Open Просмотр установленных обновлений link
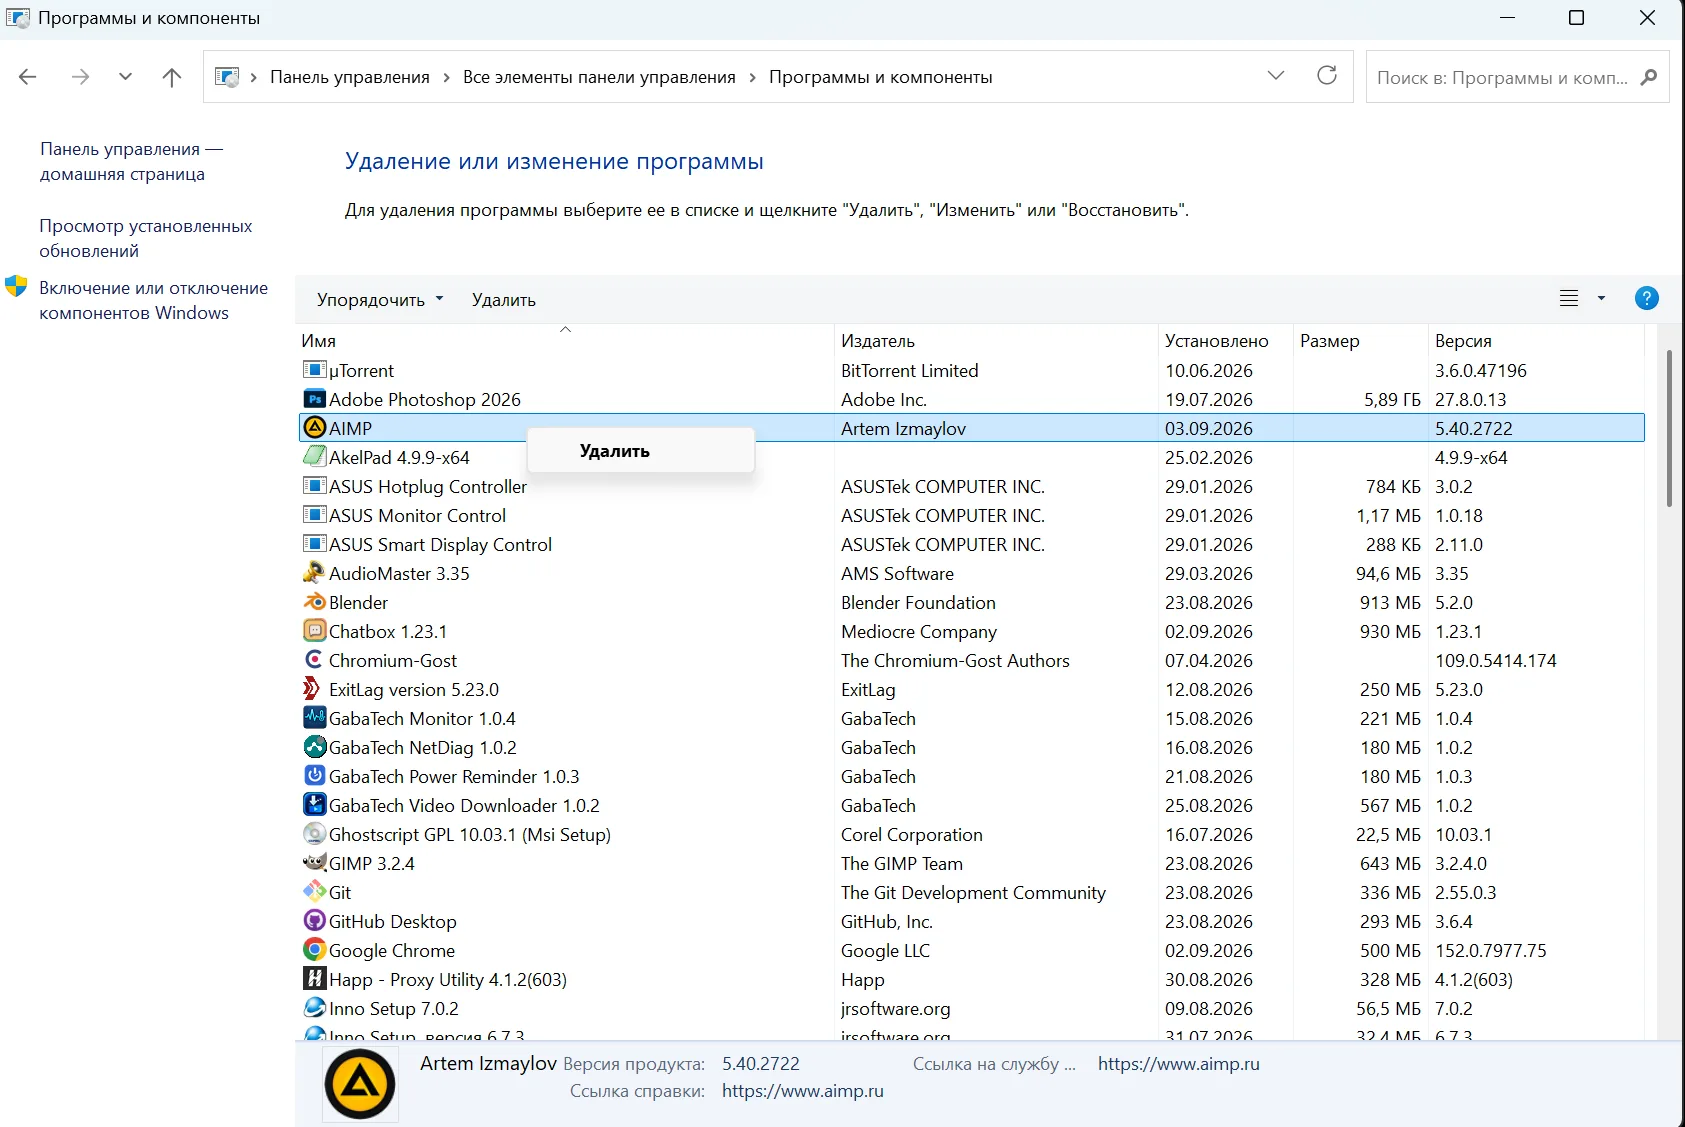The image size is (1685, 1127). pos(146,238)
